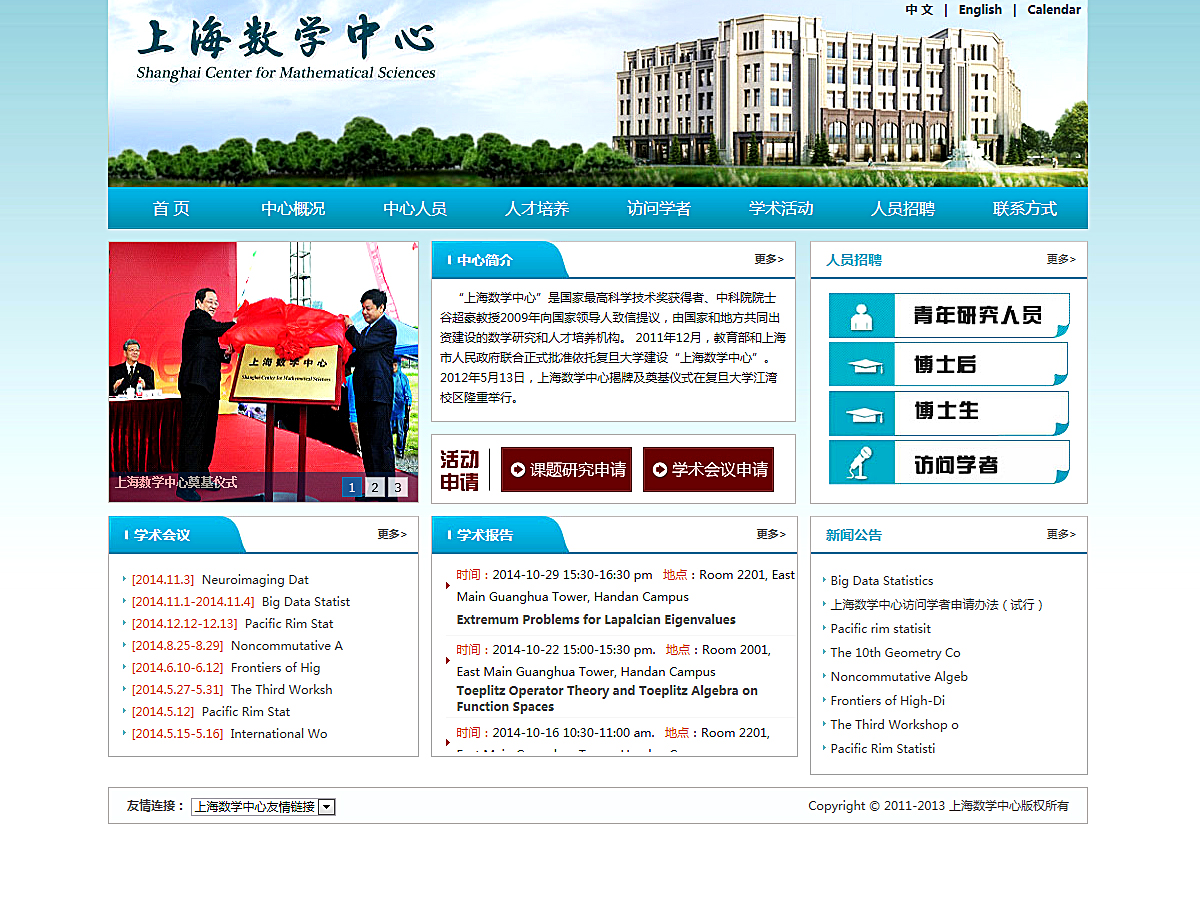Expand the 上海数学中心友情链接 dropdown
The height and width of the screenshot is (921, 1200).
pyautogui.click(x=263, y=807)
